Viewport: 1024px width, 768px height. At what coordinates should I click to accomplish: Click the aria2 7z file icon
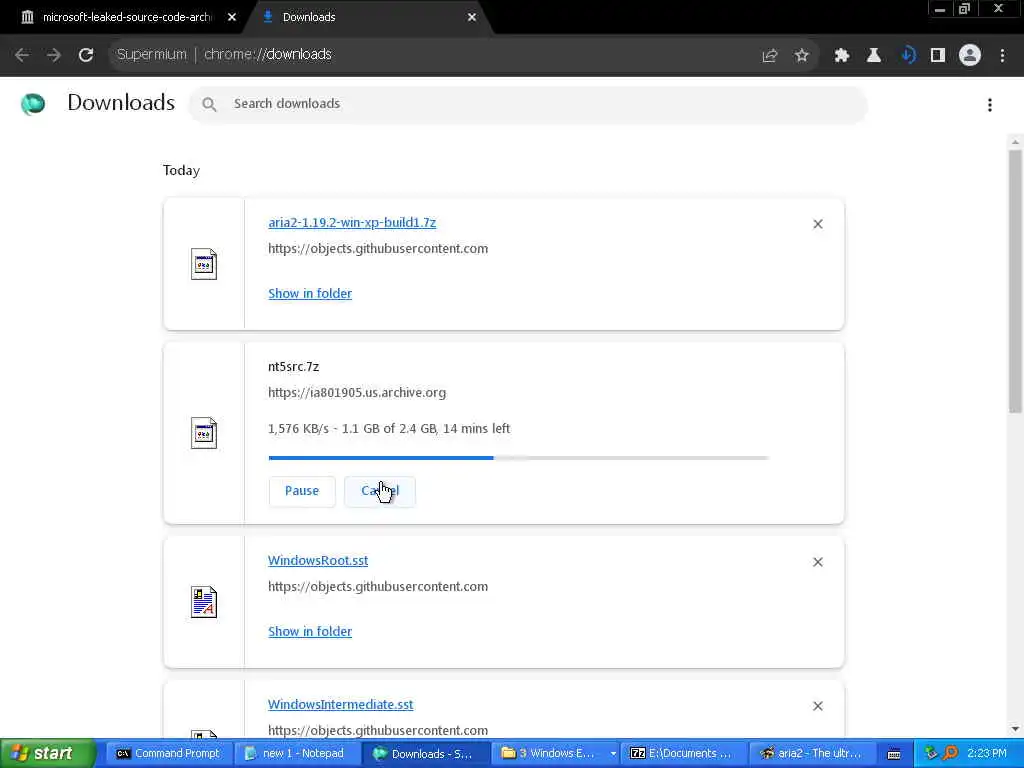pyautogui.click(x=204, y=264)
